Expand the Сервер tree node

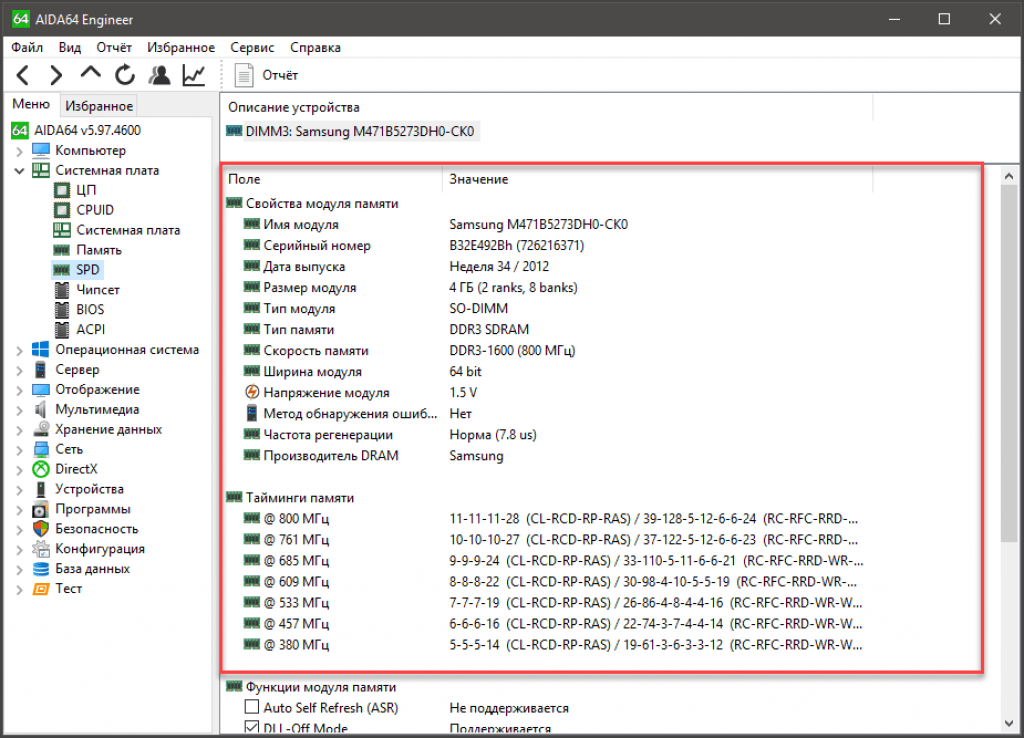[19, 370]
